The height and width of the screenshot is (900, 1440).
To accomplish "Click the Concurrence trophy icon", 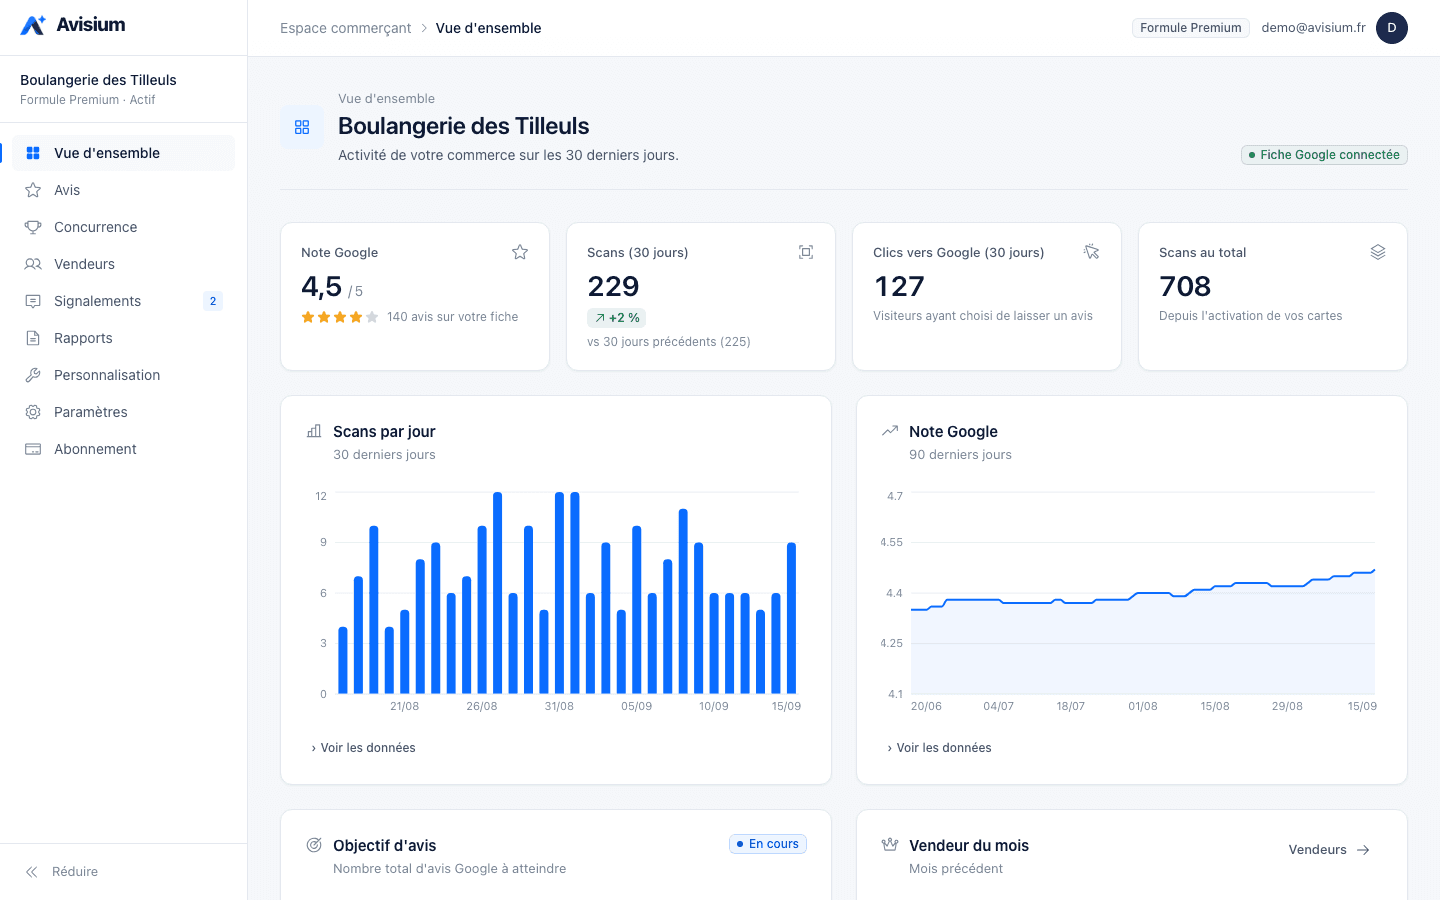I will point(33,227).
